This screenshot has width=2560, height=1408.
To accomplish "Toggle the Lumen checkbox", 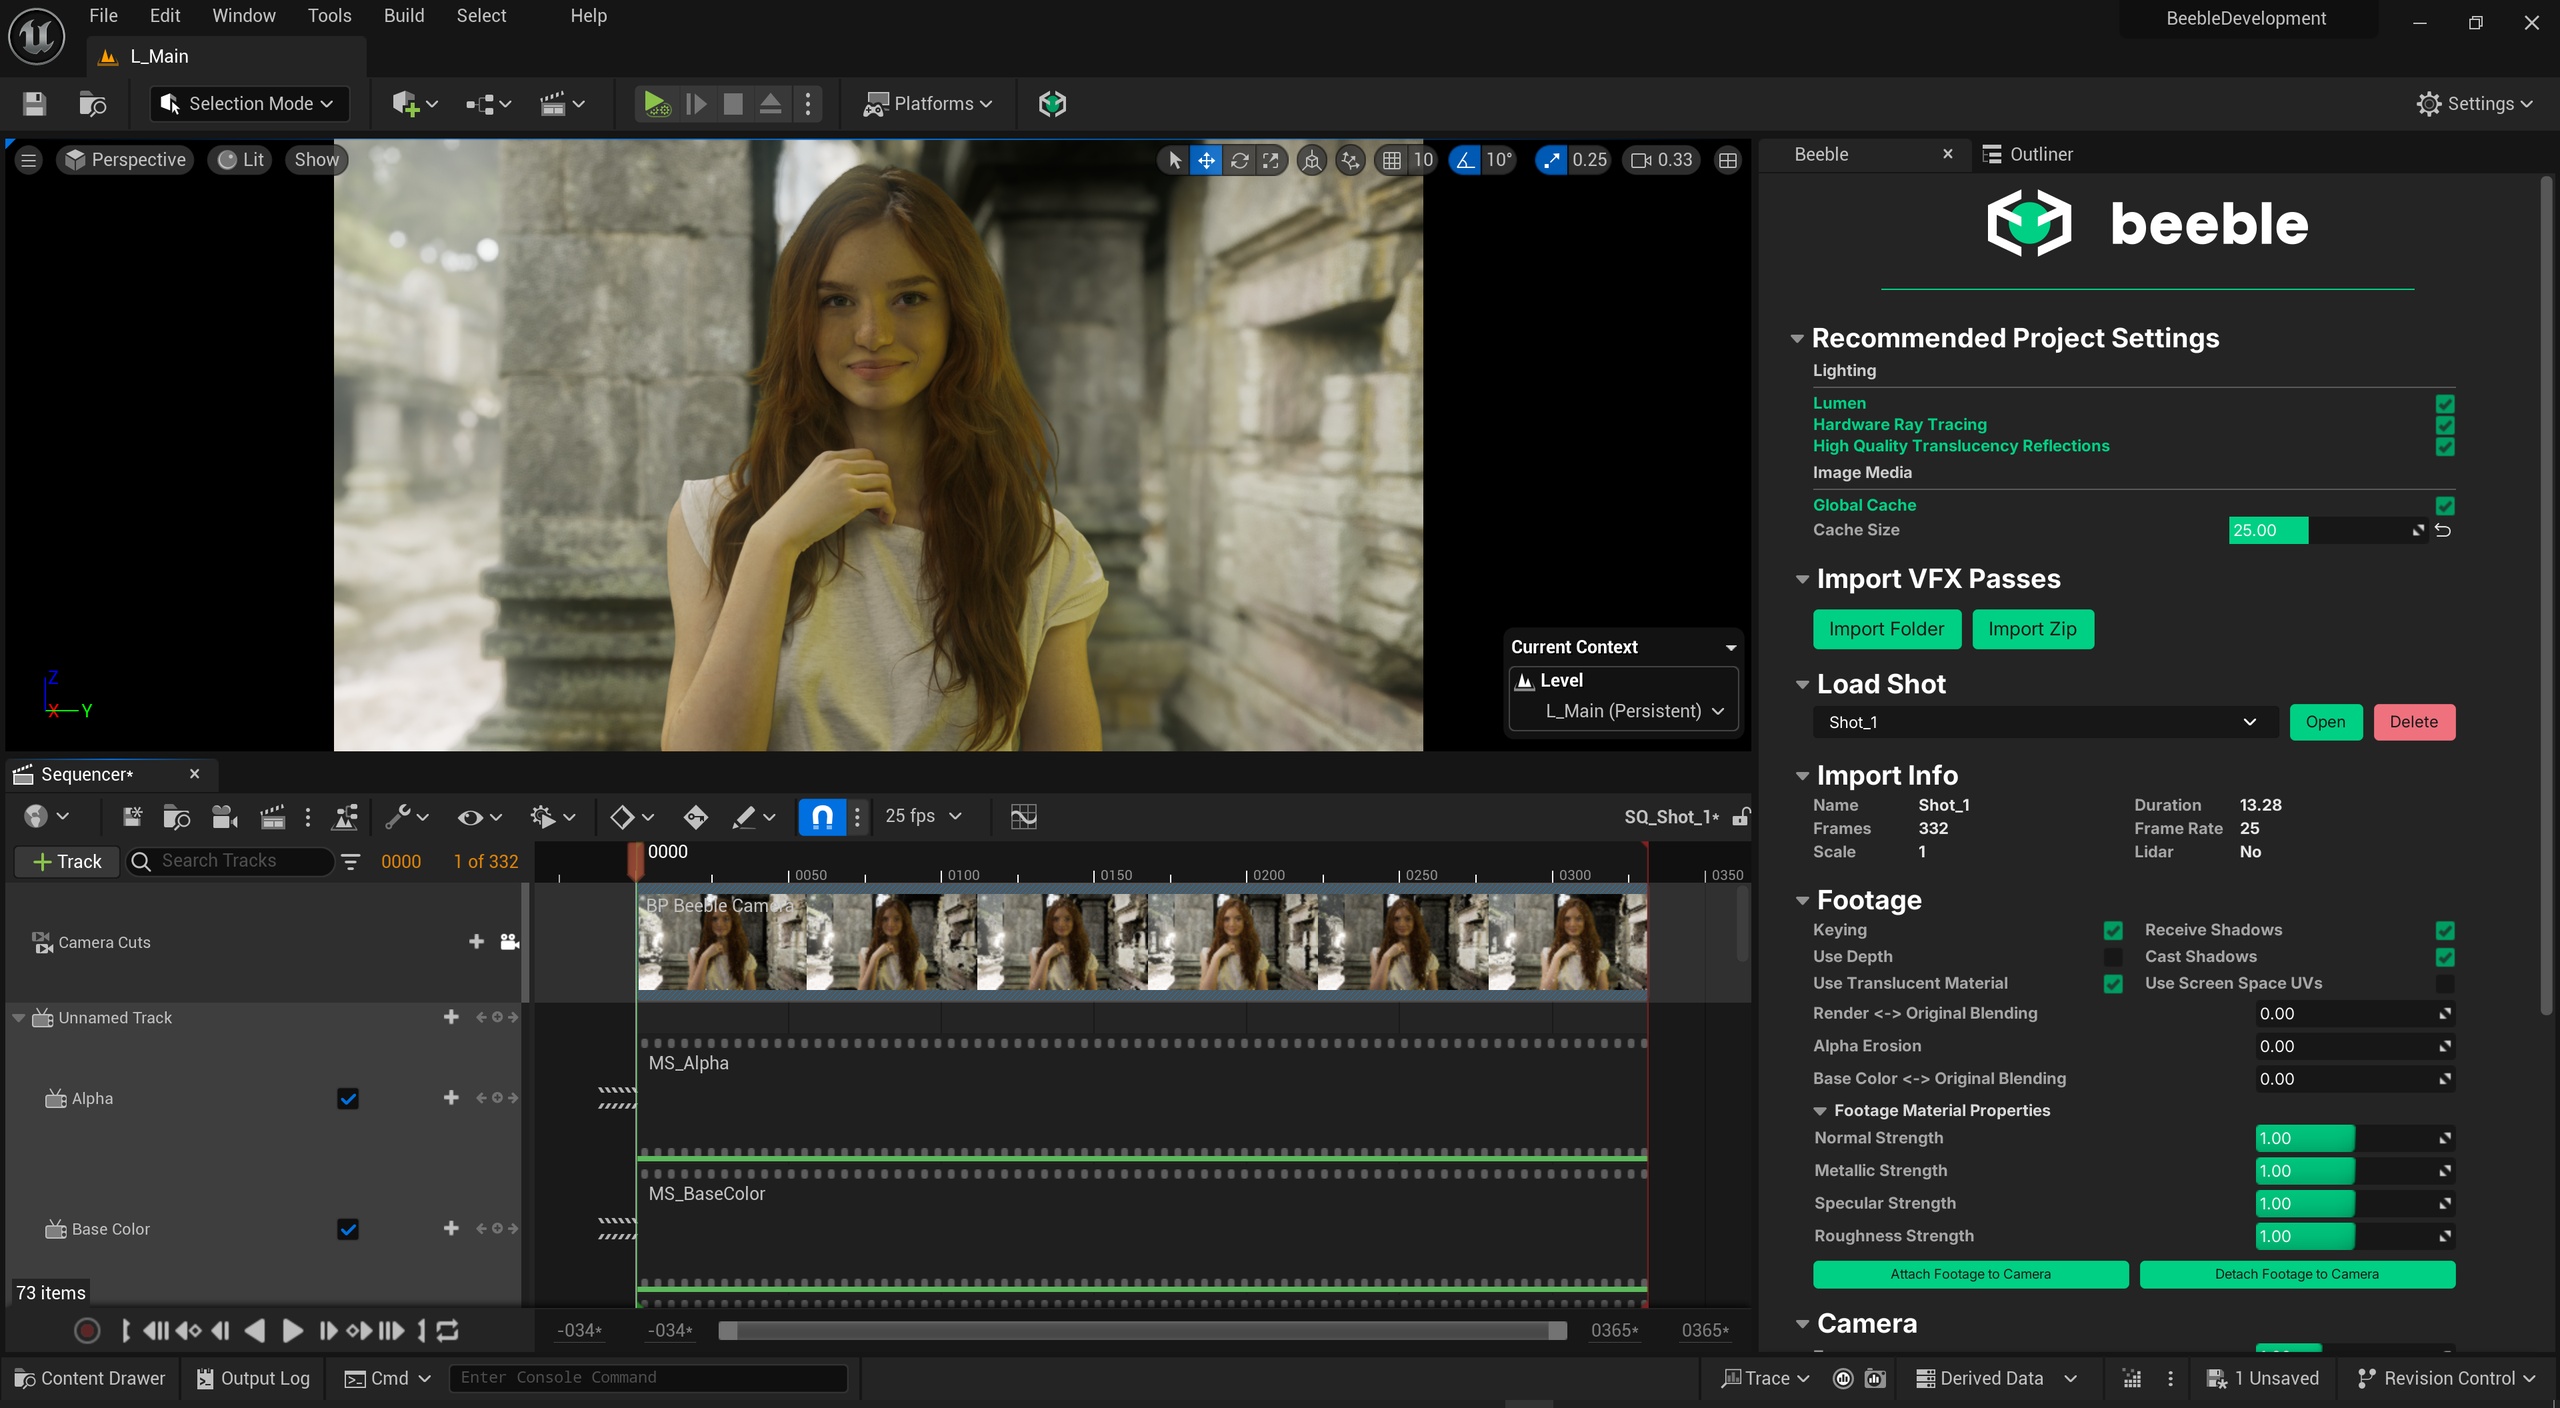I will [x=2445, y=403].
